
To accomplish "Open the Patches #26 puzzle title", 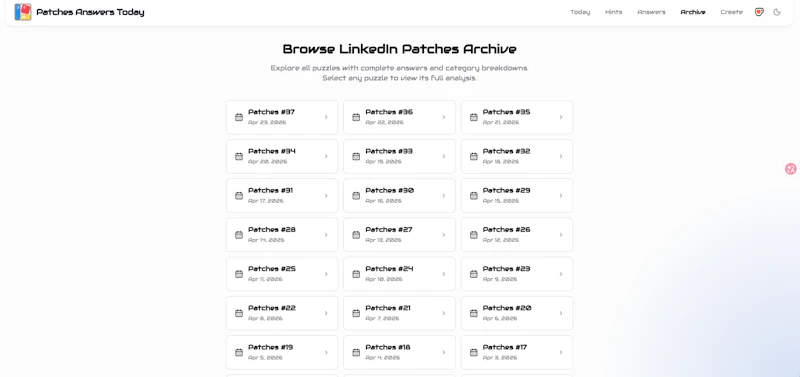I will point(507,230).
